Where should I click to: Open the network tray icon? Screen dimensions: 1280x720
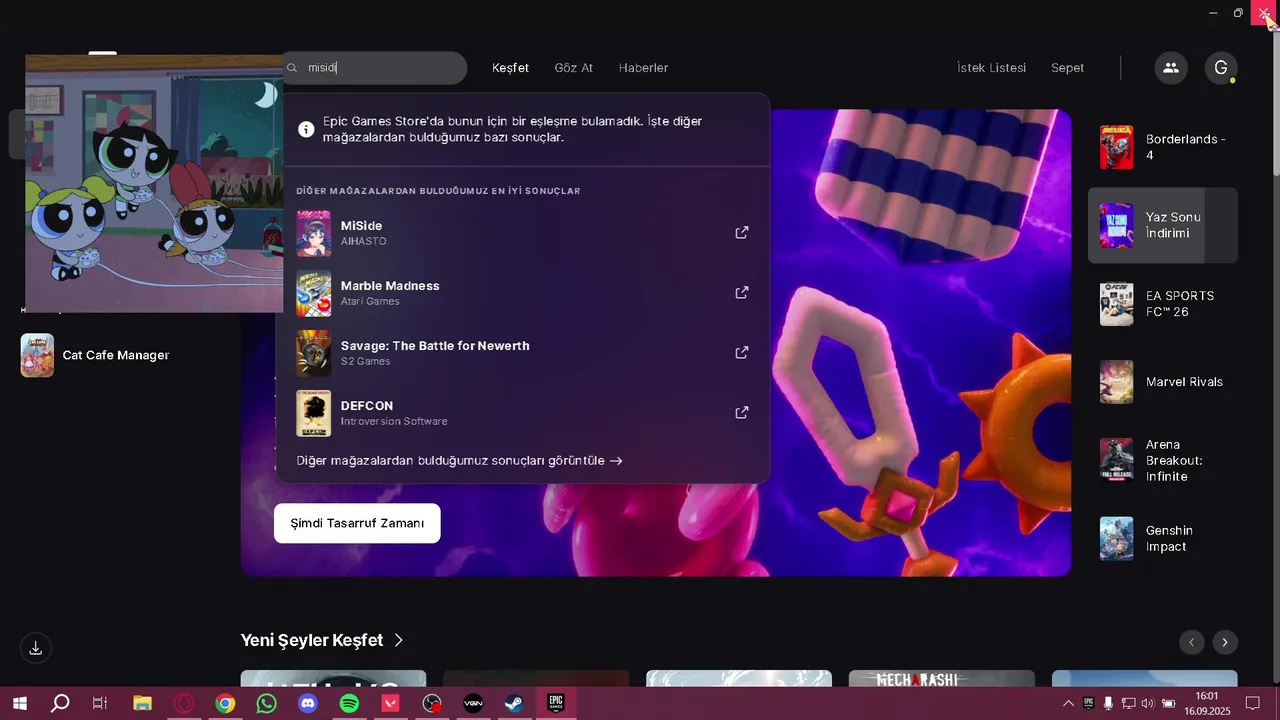tap(1128, 703)
